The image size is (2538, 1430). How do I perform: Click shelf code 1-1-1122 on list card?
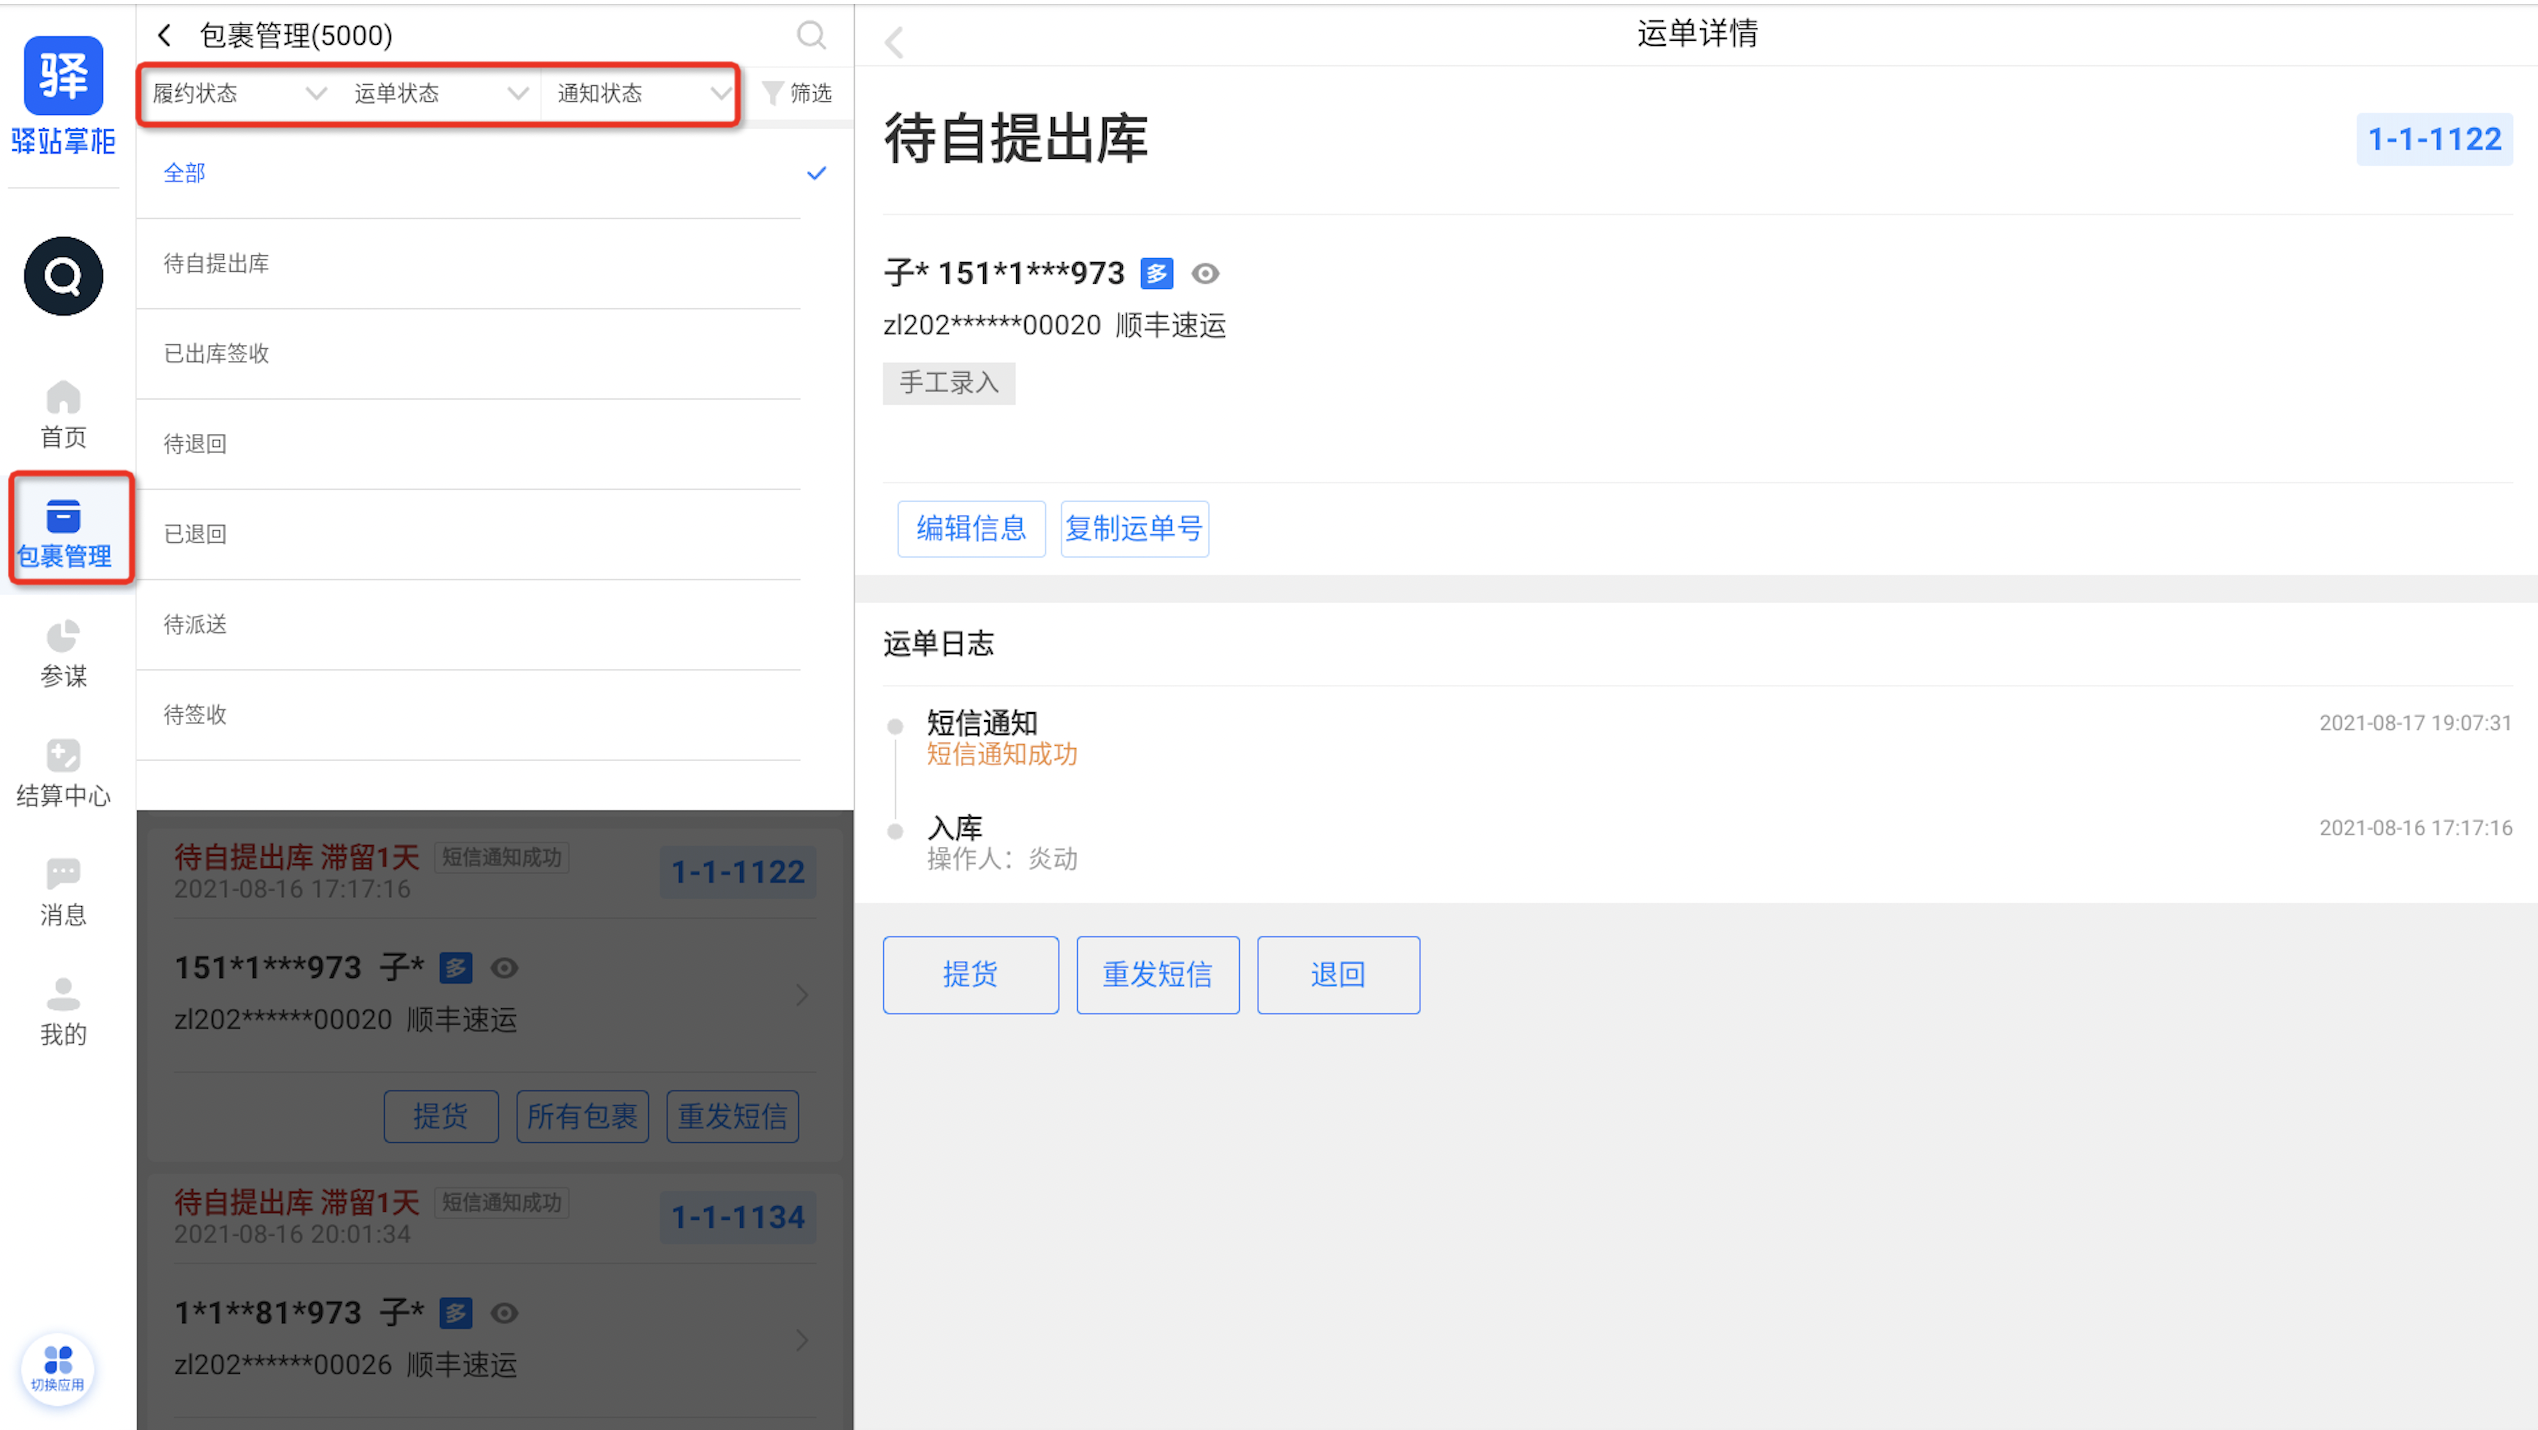(x=738, y=872)
